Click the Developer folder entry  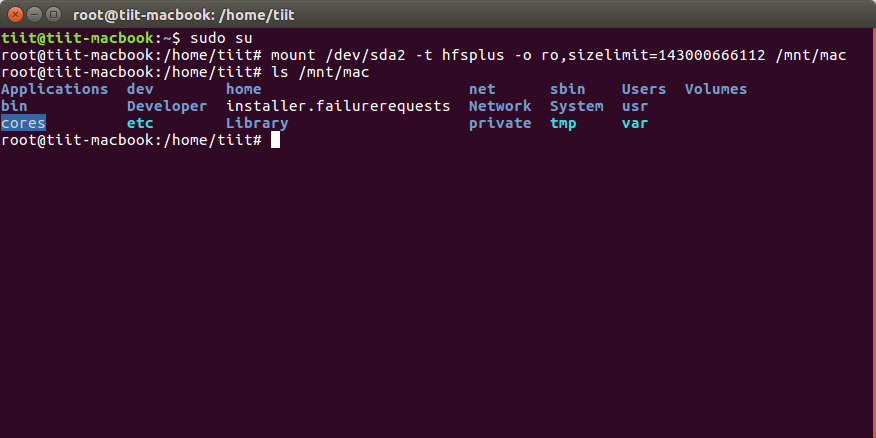167,106
